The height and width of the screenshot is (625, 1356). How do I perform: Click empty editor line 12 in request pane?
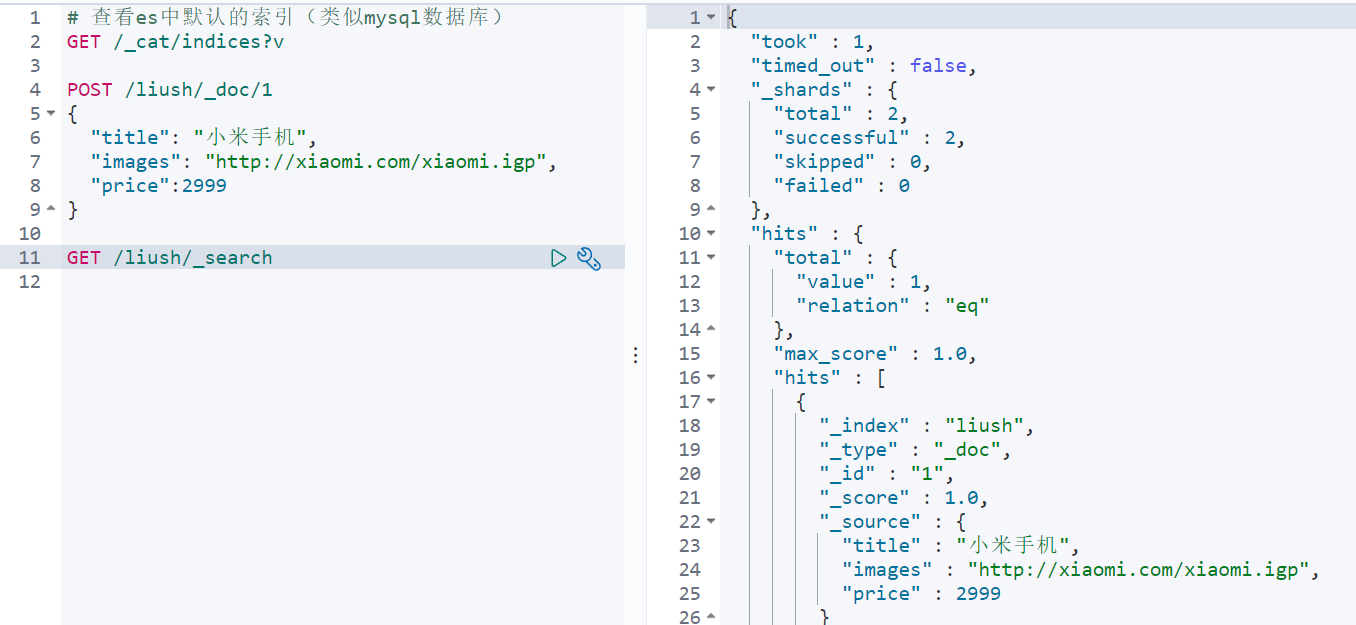click(343, 282)
